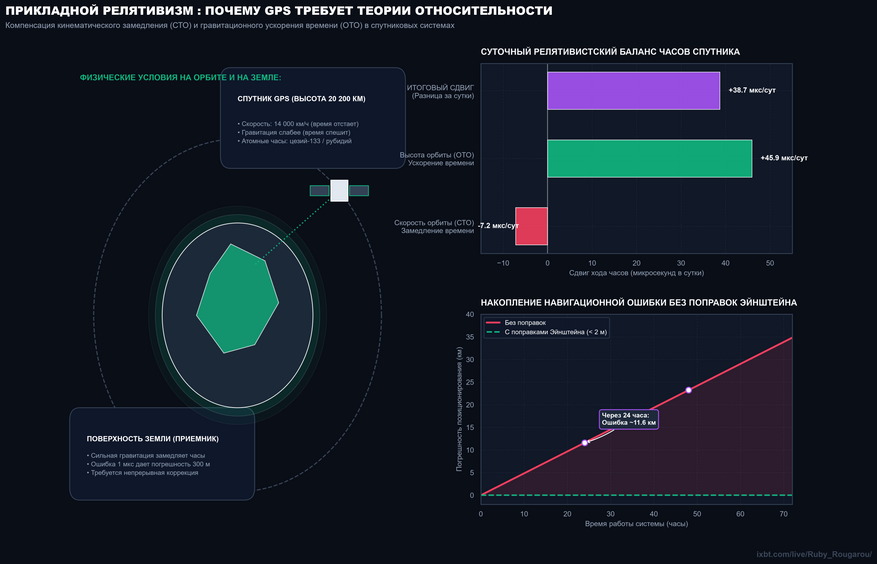Click the green polygon on Earth
Screen dimensions: 877x564
click(x=237, y=299)
